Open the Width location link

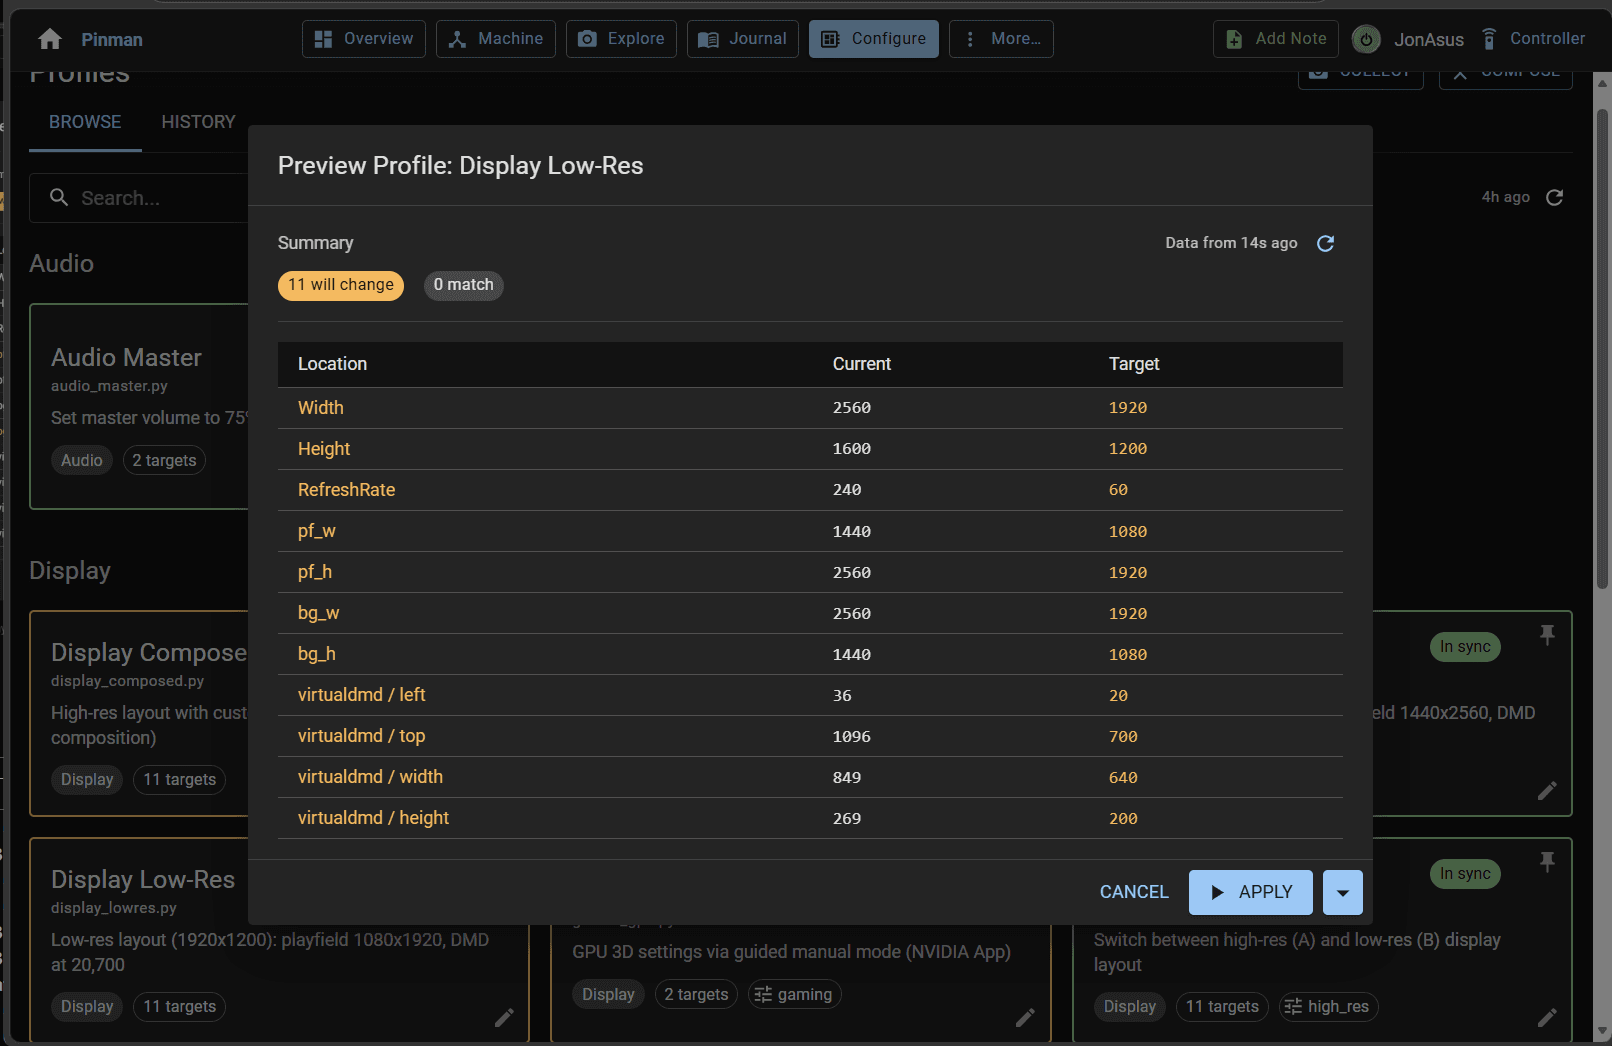(320, 408)
